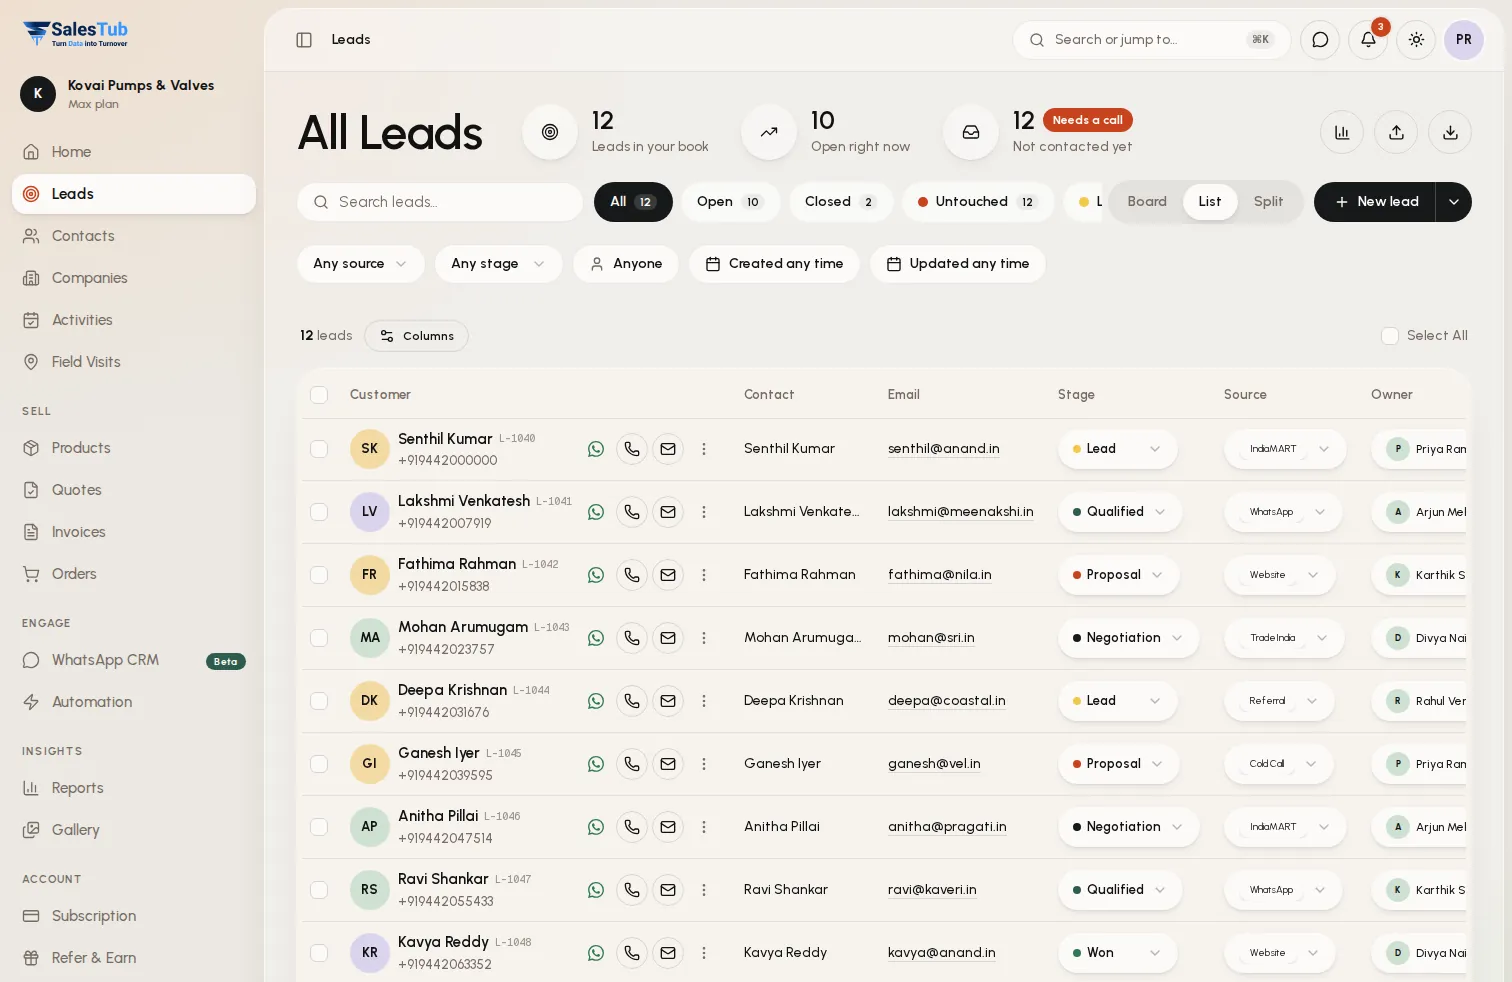Open more options for Ravi Shankar
The width and height of the screenshot is (1512, 982).
coord(704,890)
